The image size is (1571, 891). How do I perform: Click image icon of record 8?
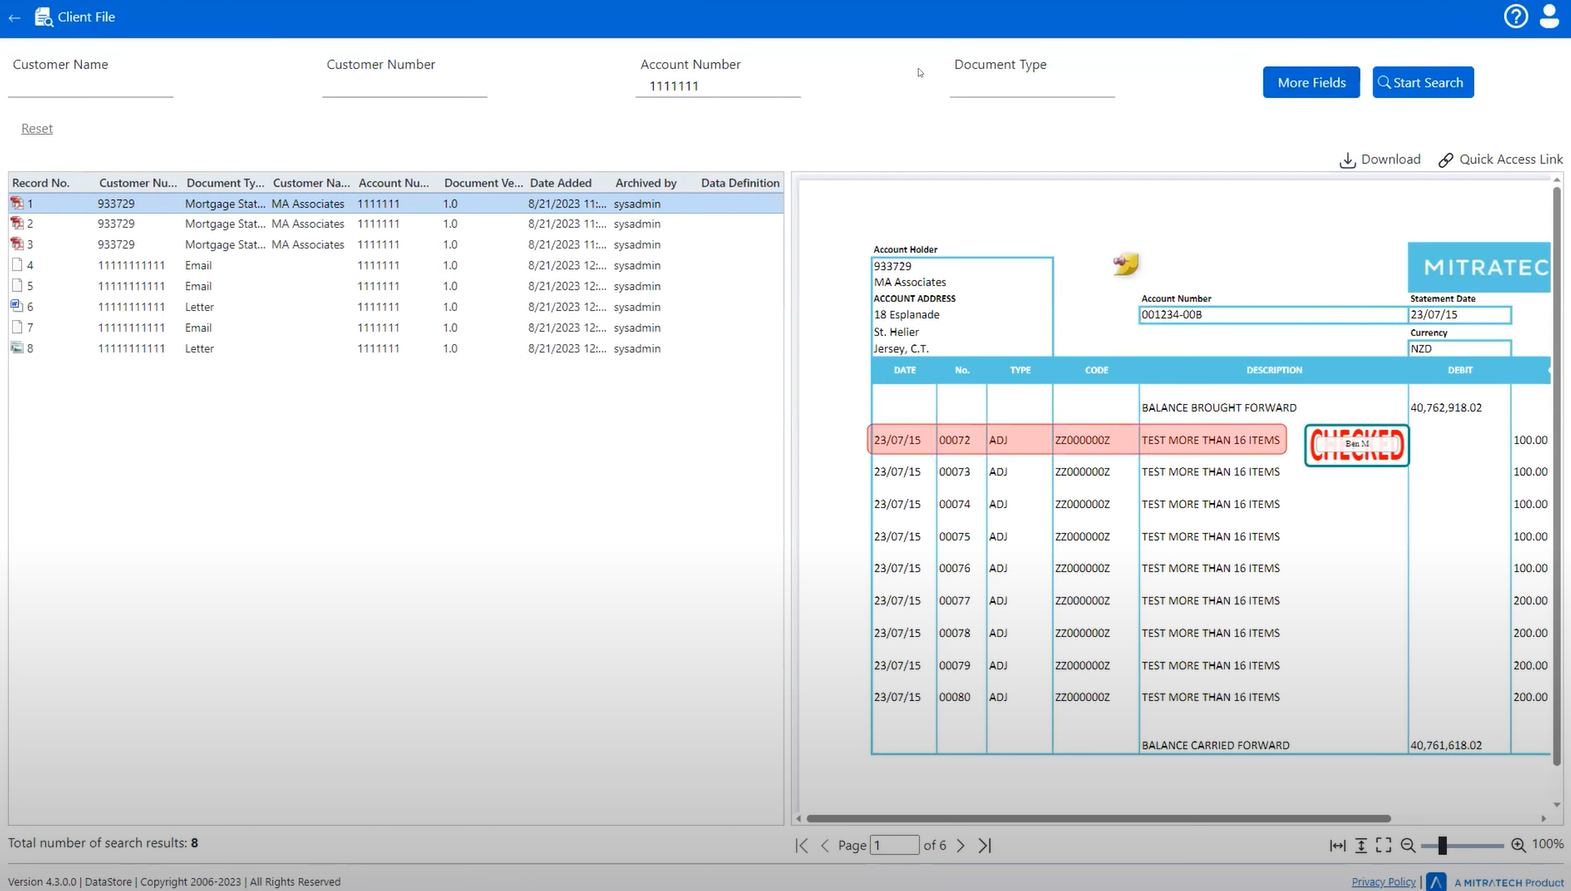(x=17, y=348)
